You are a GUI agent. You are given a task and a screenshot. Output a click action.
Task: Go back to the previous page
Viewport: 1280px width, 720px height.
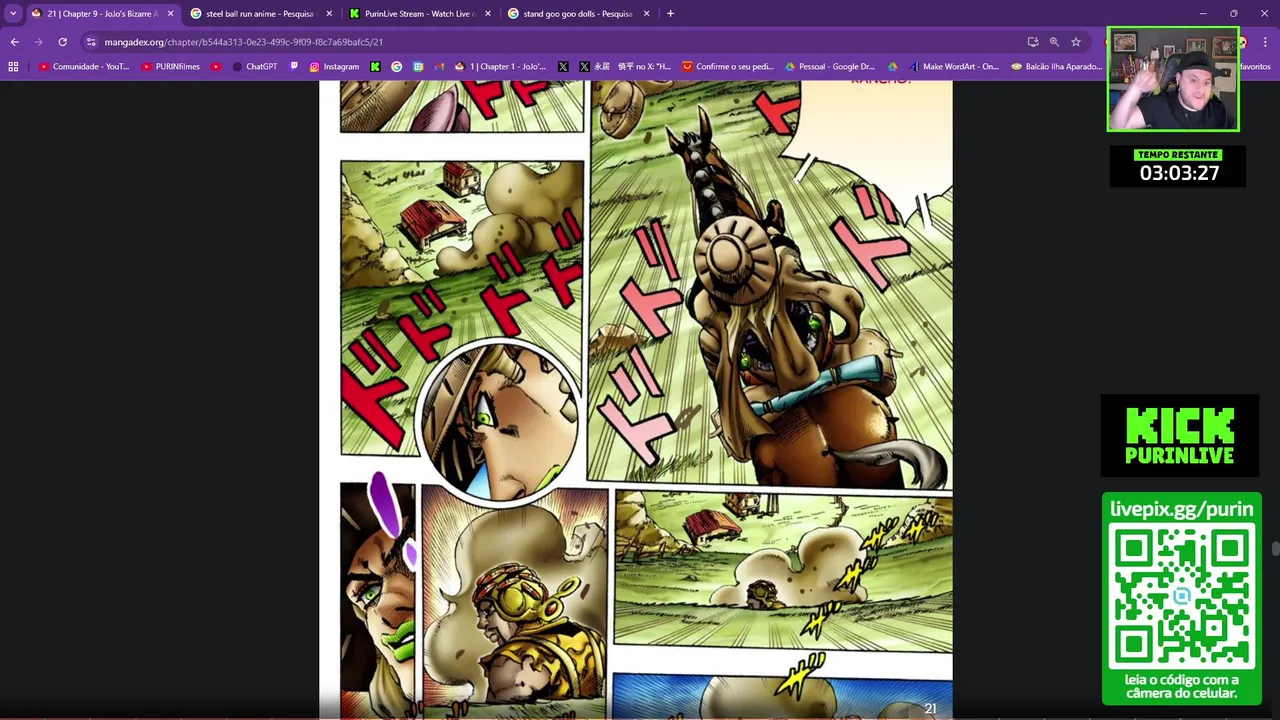[x=14, y=42]
